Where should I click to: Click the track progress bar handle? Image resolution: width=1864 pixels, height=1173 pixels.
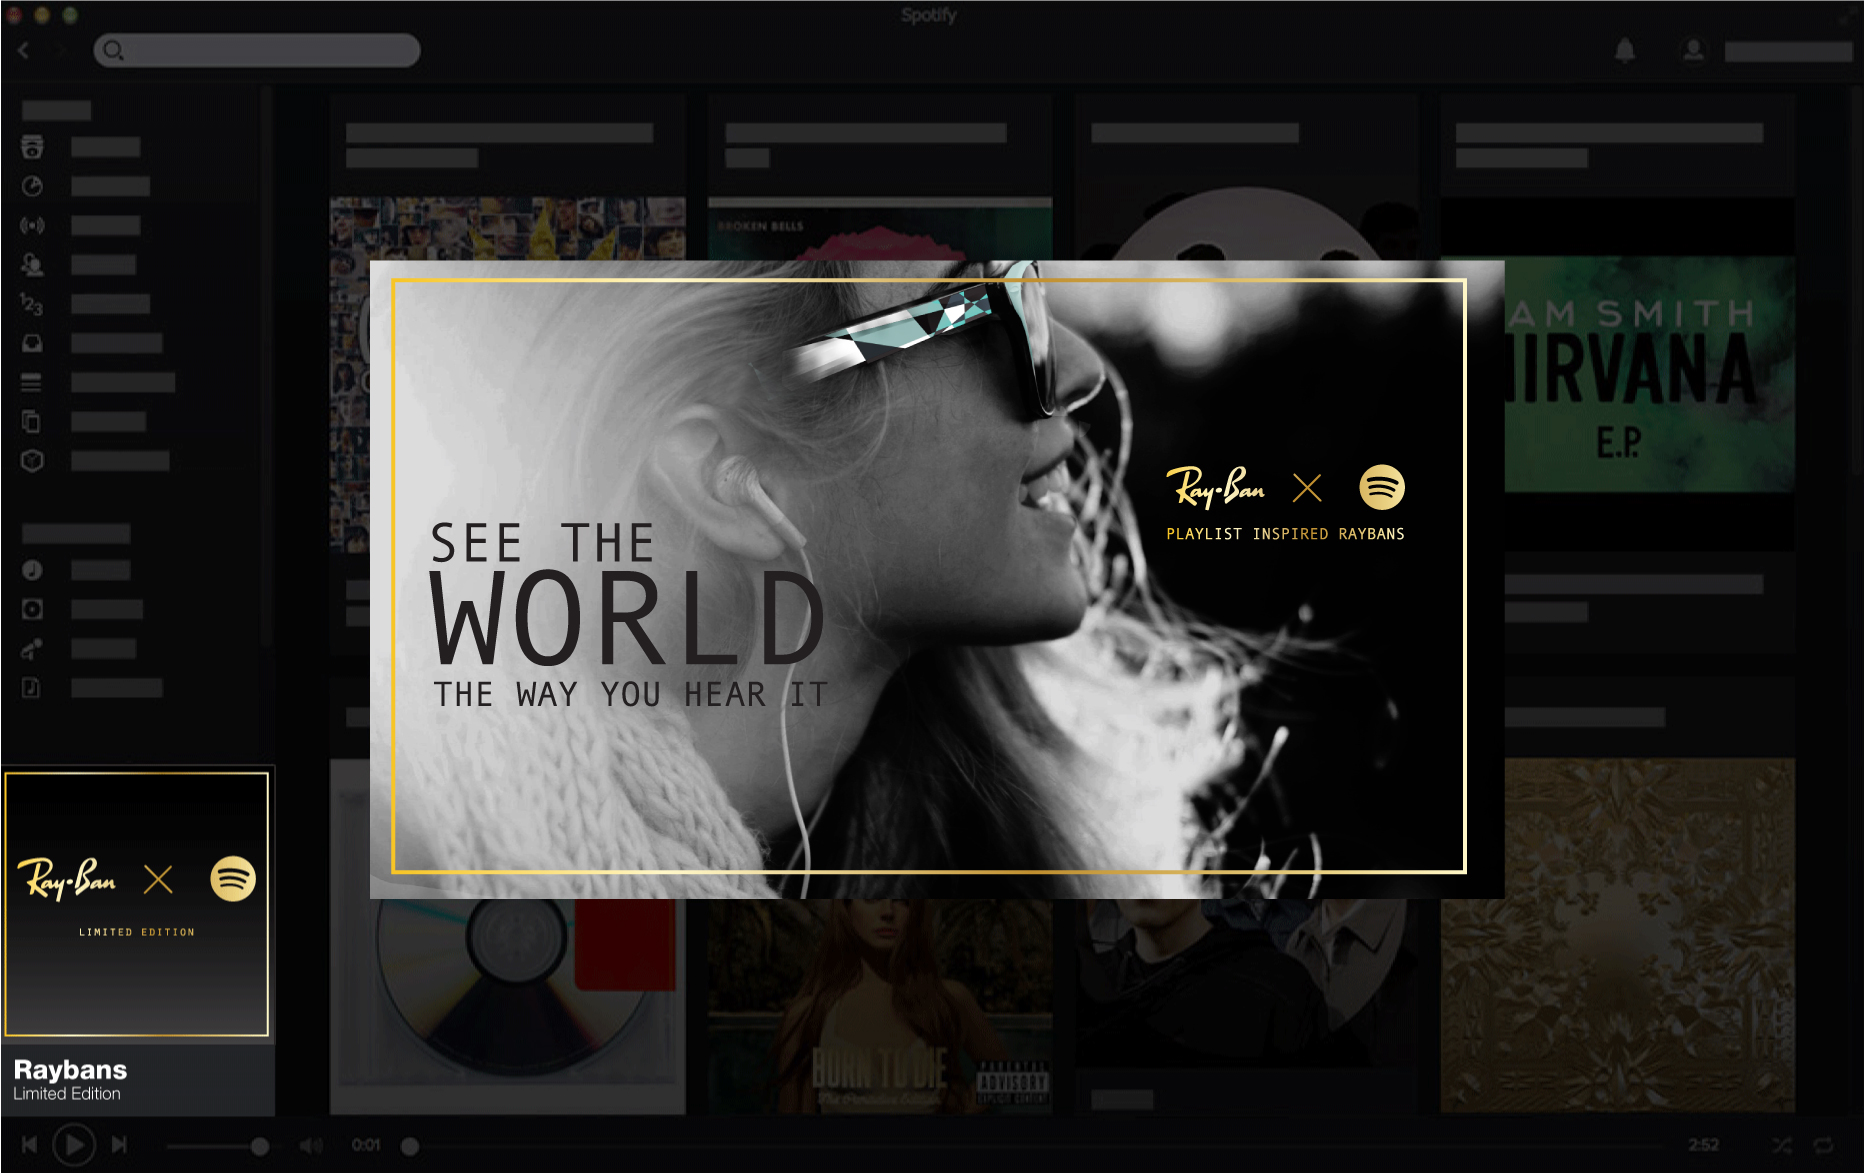[x=410, y=1146]
